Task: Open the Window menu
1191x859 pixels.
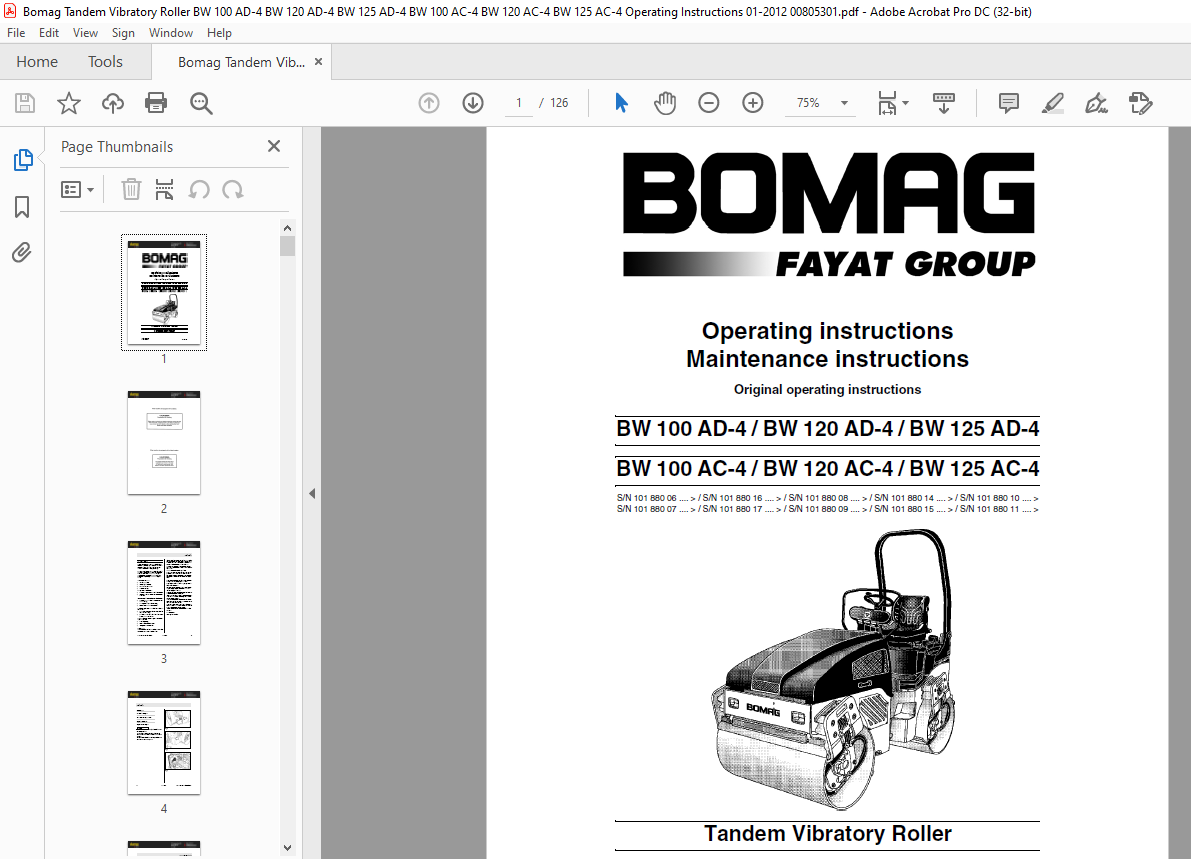Action: (x=171, y=33)
